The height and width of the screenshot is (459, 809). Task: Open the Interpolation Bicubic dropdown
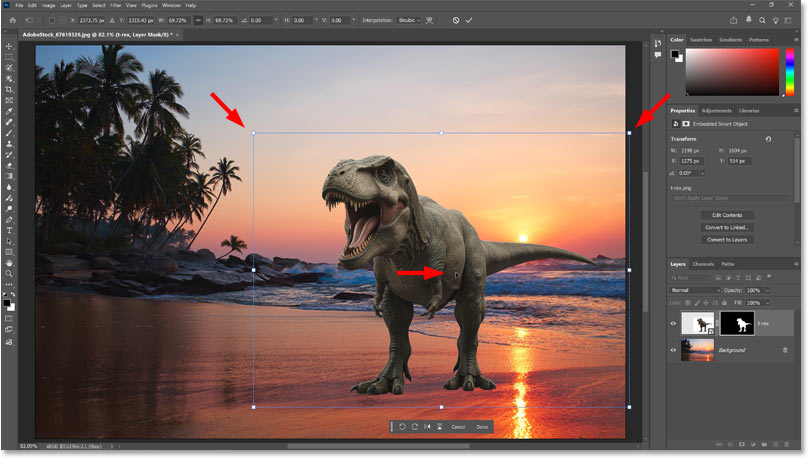point(409,21)
